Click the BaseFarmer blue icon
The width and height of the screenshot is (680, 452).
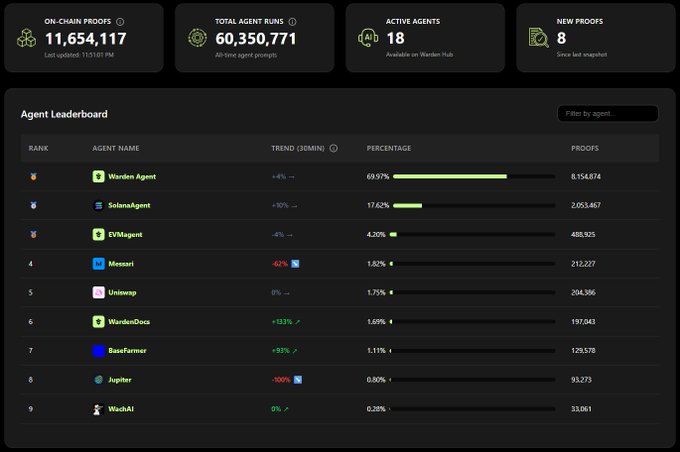98,351
